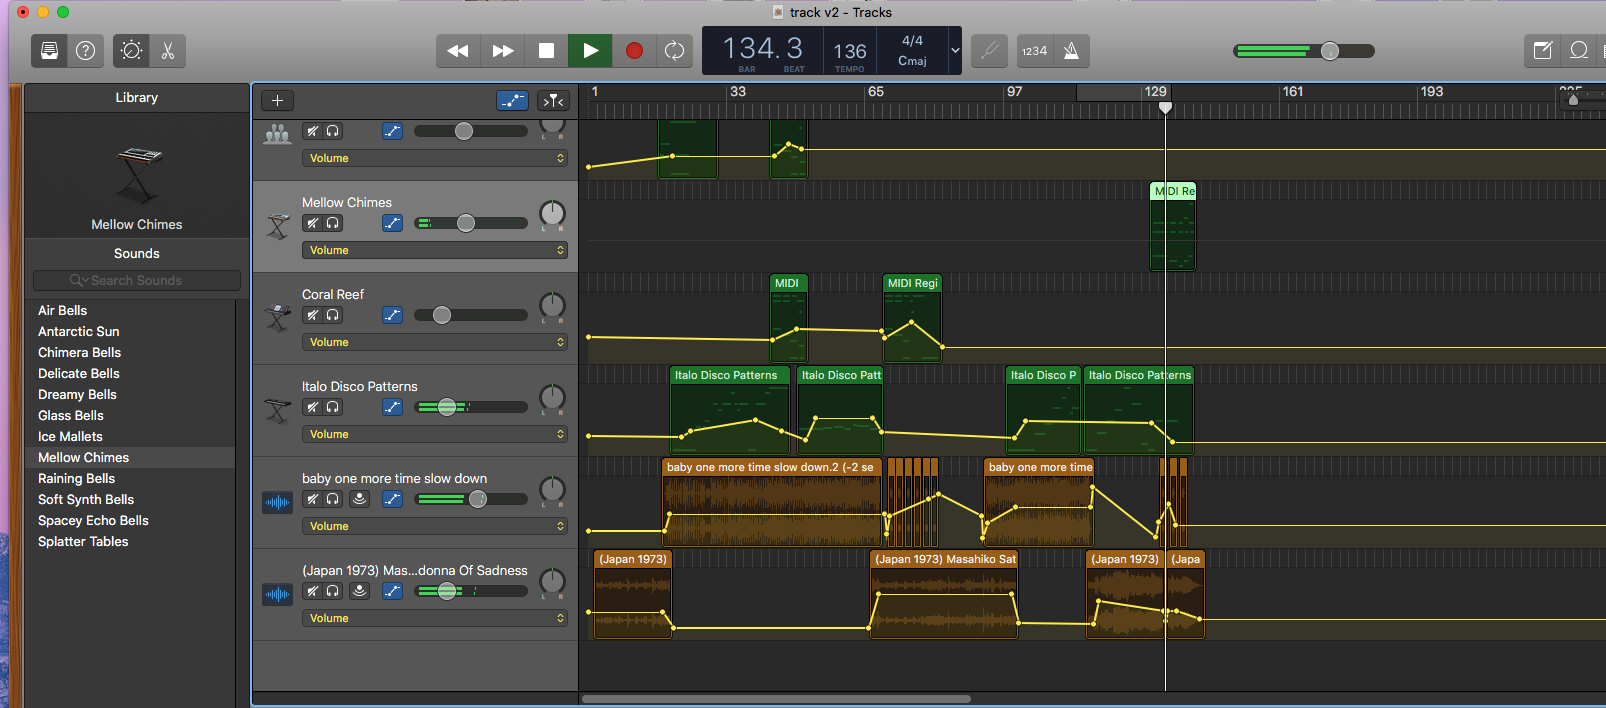The height and width of the screenshot is (708, 1606).
Task: Solo the Coral Reef track
Action: coord(333,315)
